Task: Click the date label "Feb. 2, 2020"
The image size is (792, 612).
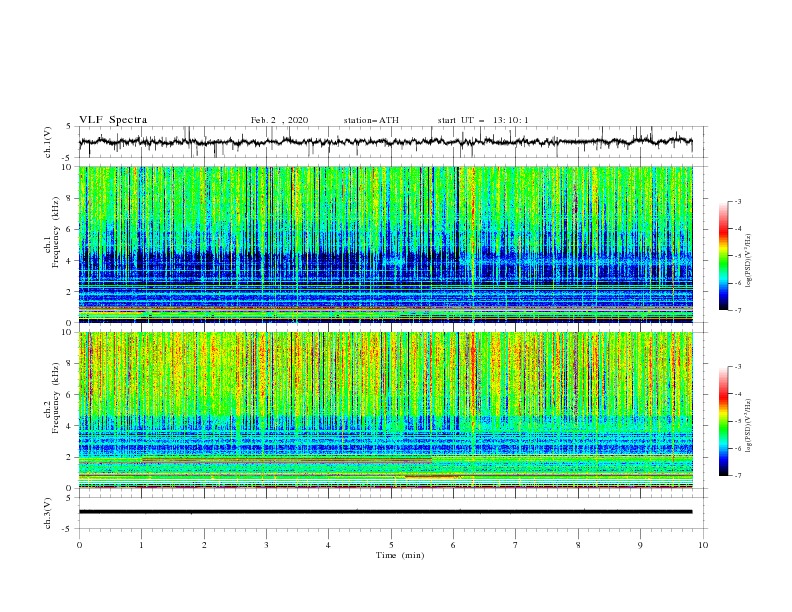Action: (279, 120)
